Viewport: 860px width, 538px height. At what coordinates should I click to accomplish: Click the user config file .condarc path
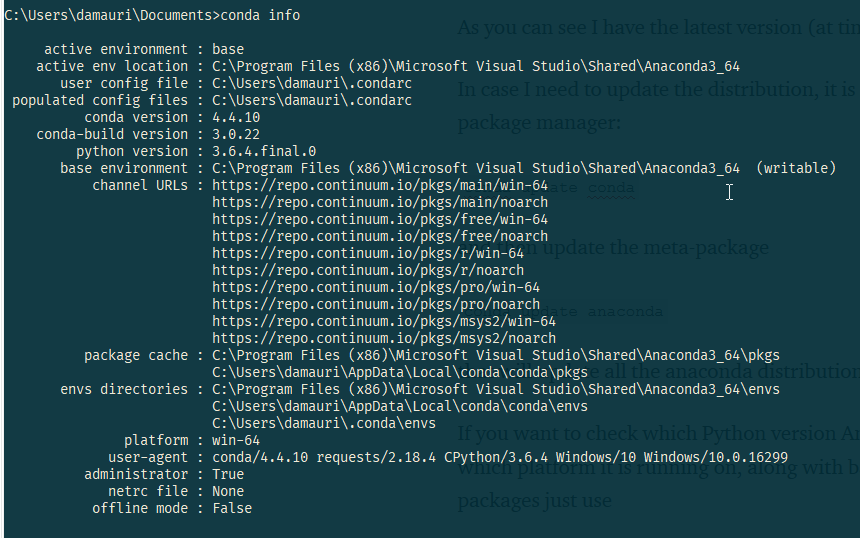pos(312,83)
